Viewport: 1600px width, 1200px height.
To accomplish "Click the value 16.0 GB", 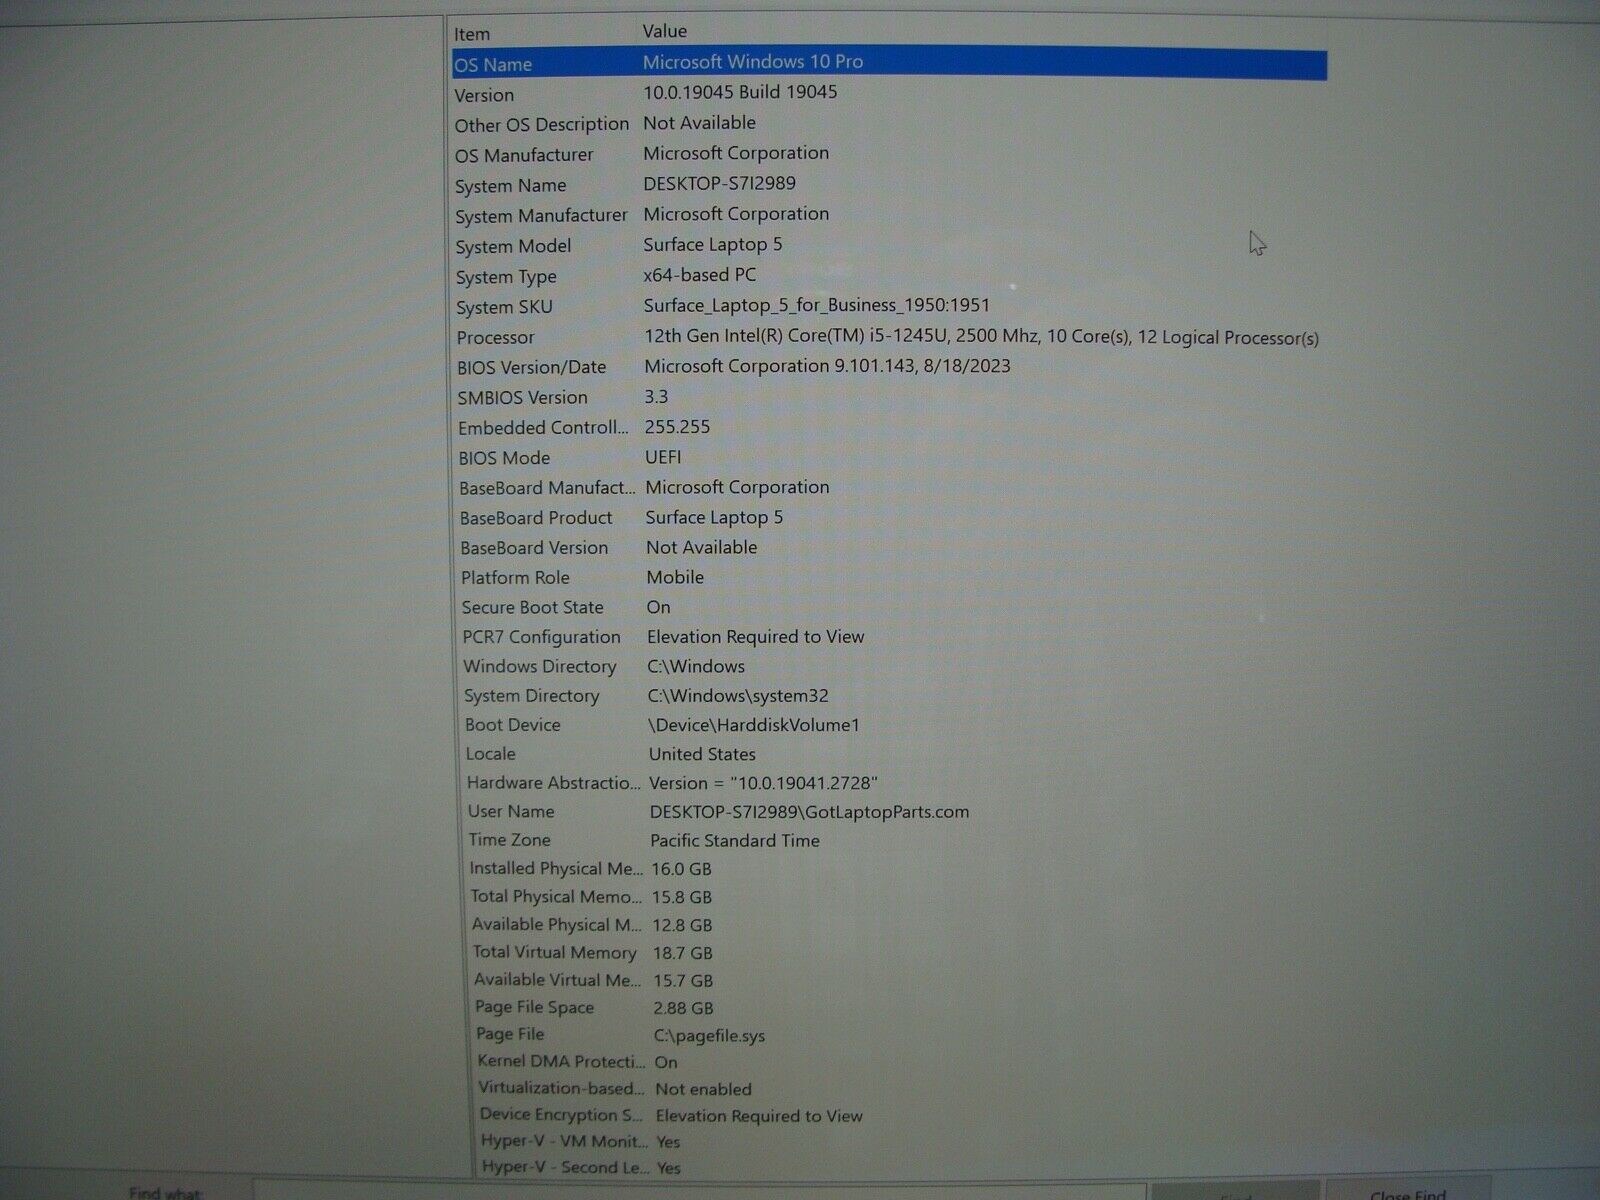I will pyautogui.click(x=682, y=870).
